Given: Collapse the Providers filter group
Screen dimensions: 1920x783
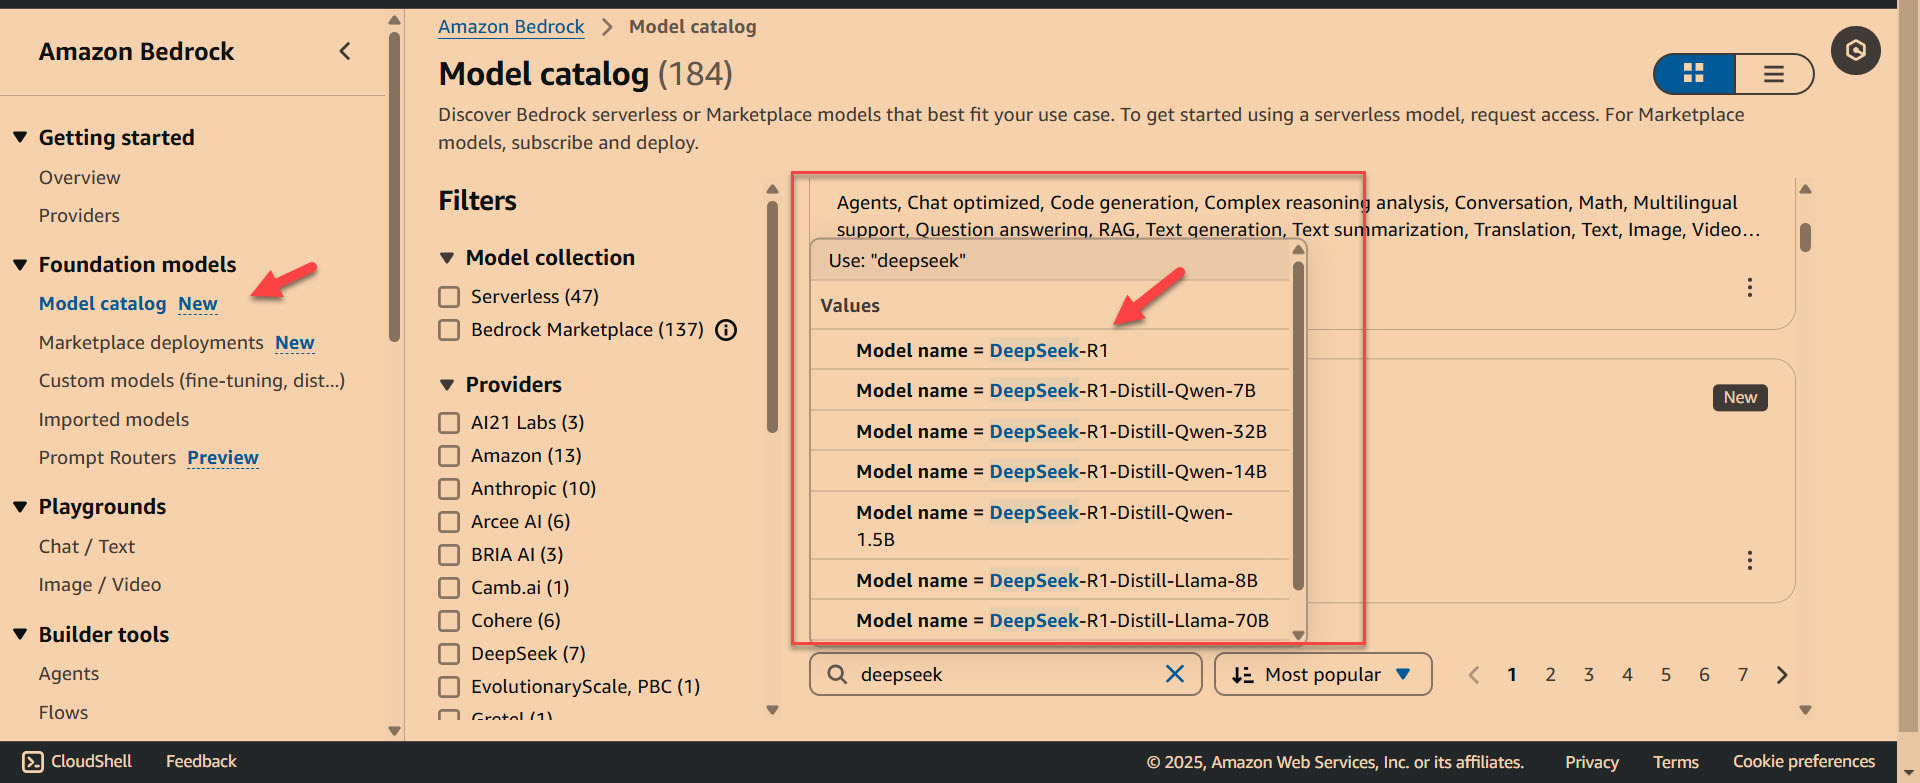Looking at the screenshot, I should [x=447, y=385].
